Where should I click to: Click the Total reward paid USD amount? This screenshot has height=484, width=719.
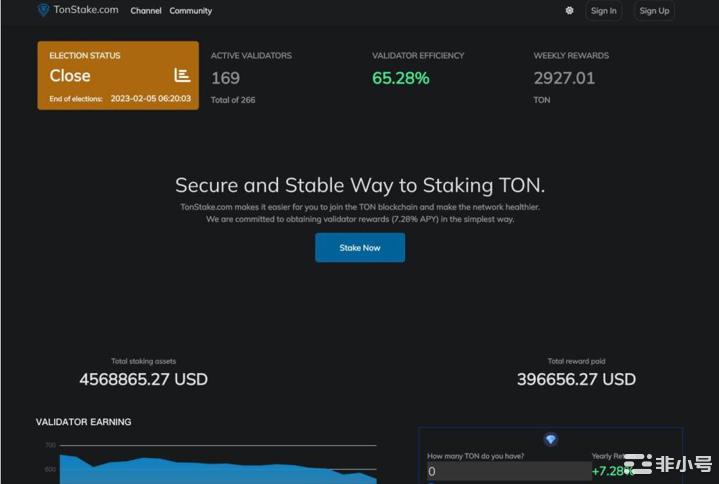pyautogui.click(x=576, y=379)
